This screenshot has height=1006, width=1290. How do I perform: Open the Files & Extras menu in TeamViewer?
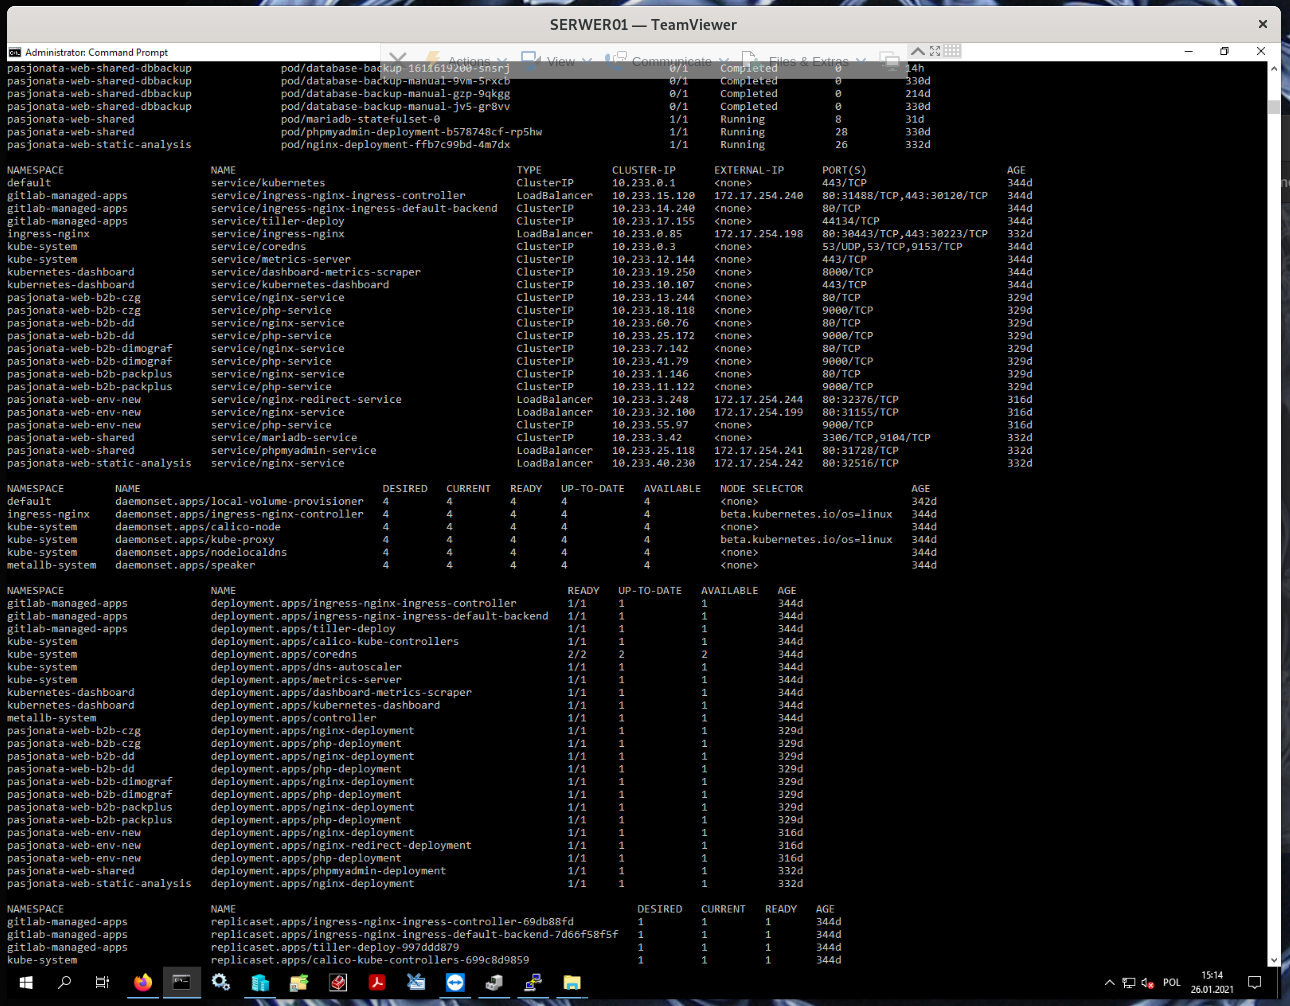805,61
